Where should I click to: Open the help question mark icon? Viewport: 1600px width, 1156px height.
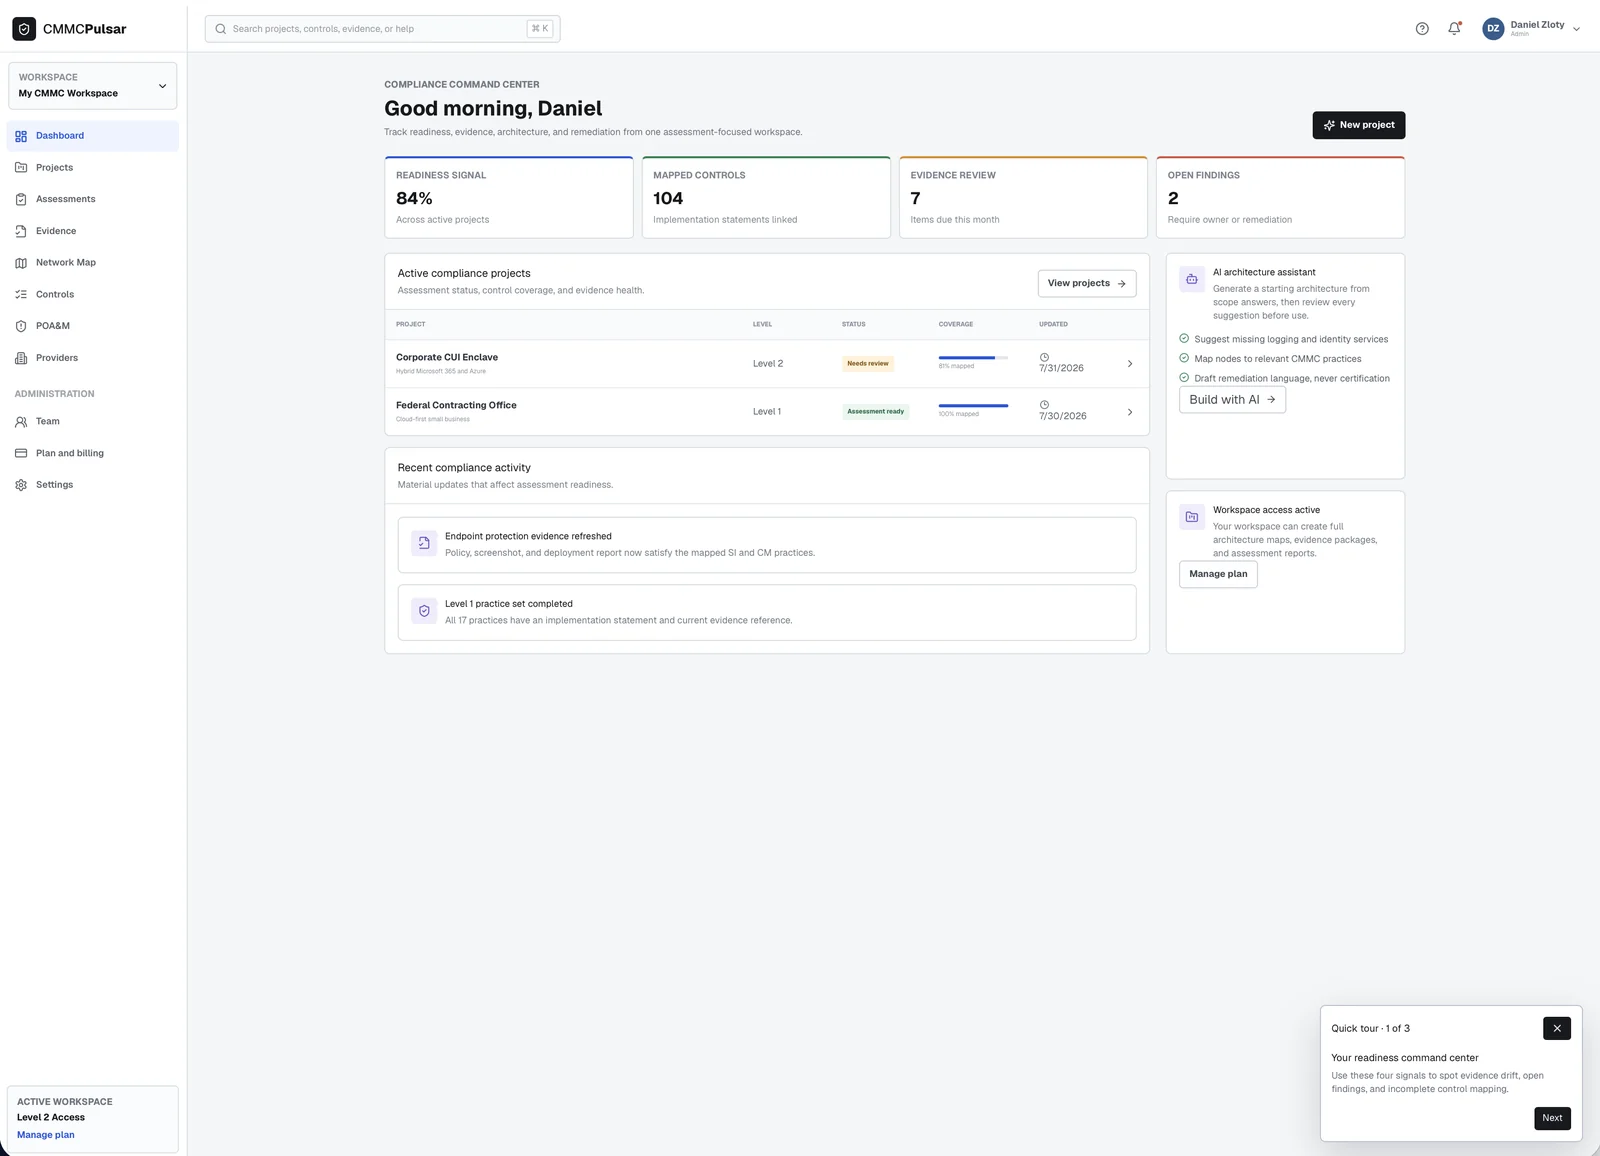click(x=1422, y=29)
